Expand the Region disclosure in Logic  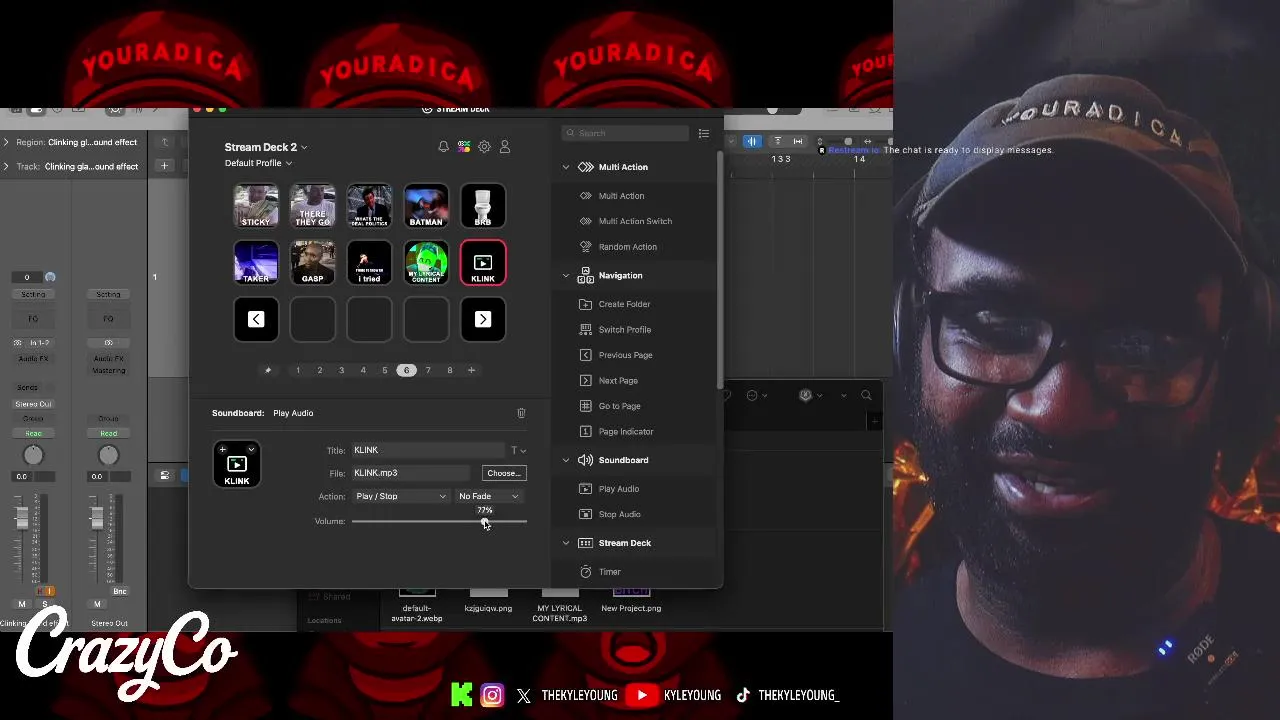pyautogui.click(x=6, y=142)
